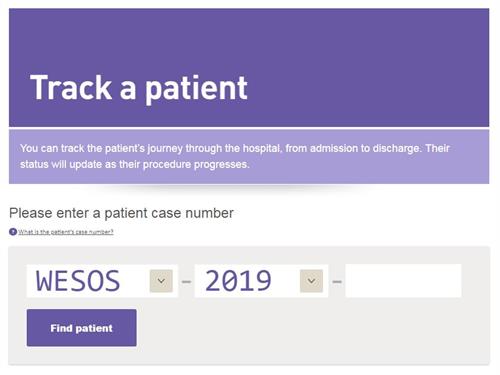Click 'Please enter a patient case number' label
This screenshot has height=375, width=500.
click(121, 213)
